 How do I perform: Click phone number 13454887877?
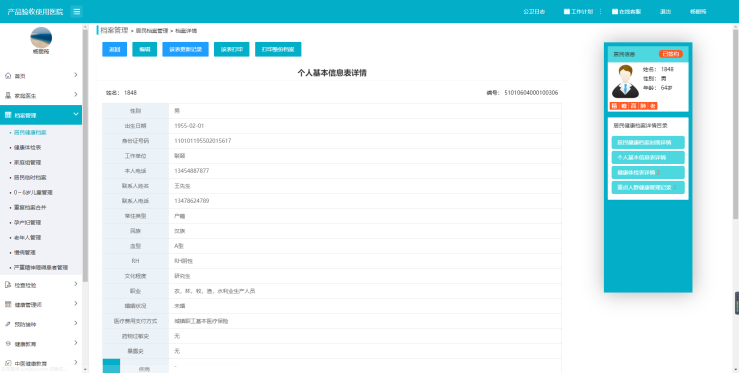(x=192, y=171)
